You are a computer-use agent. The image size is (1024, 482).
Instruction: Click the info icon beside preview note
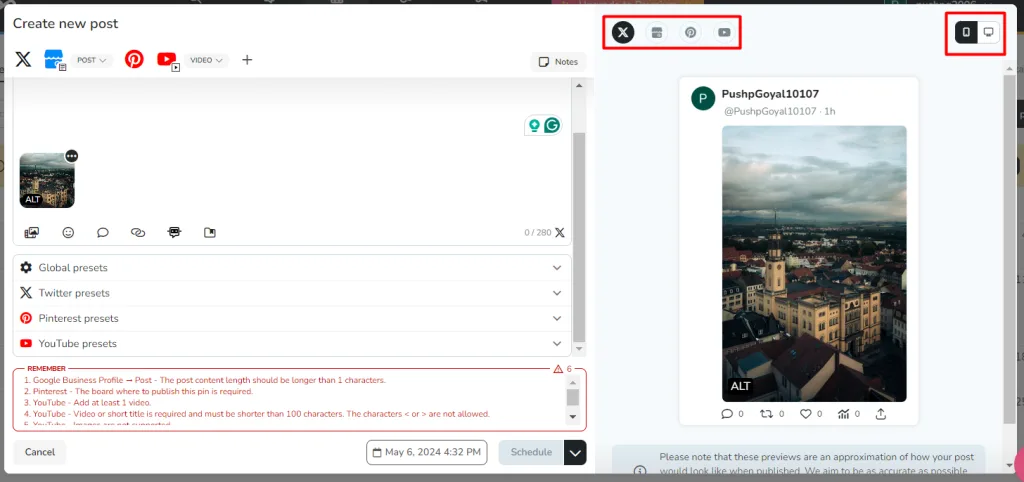click(x=641, y=470)
